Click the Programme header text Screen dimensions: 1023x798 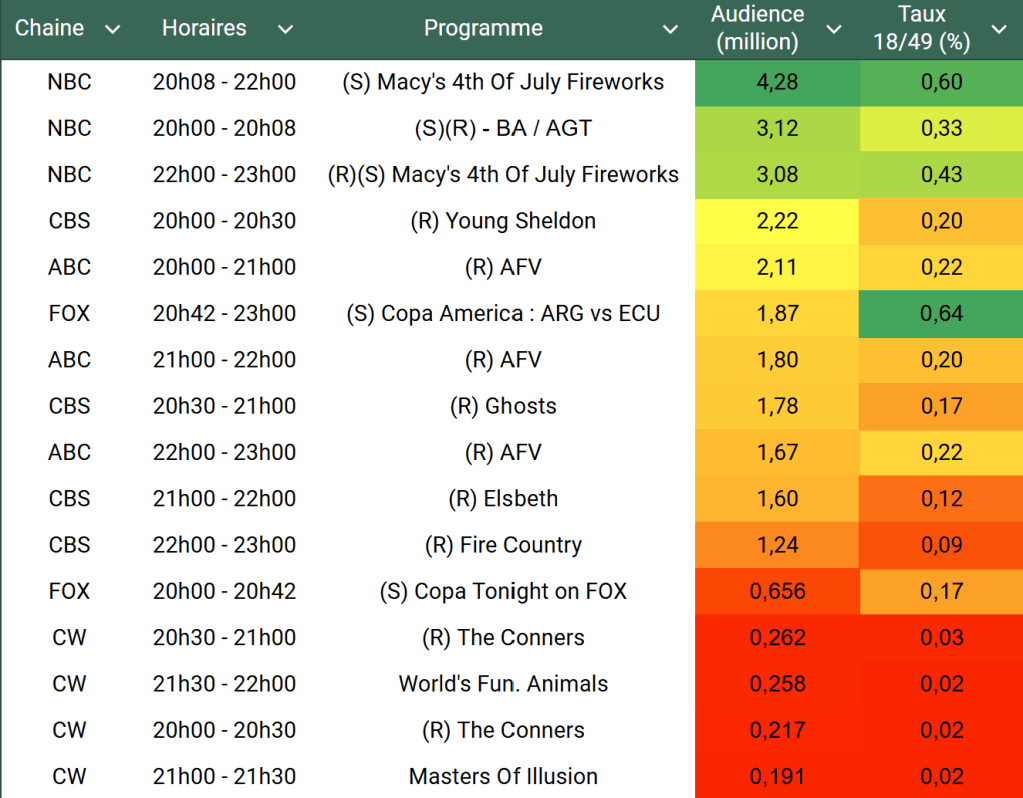tap(483, 28)
